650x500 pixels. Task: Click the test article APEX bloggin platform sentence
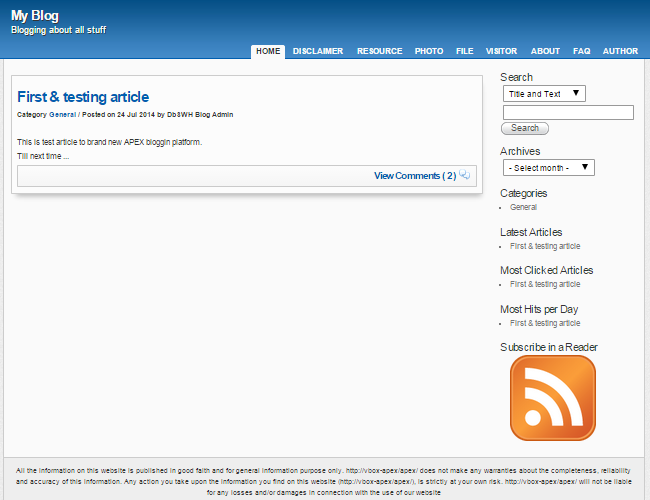[109, 142]
